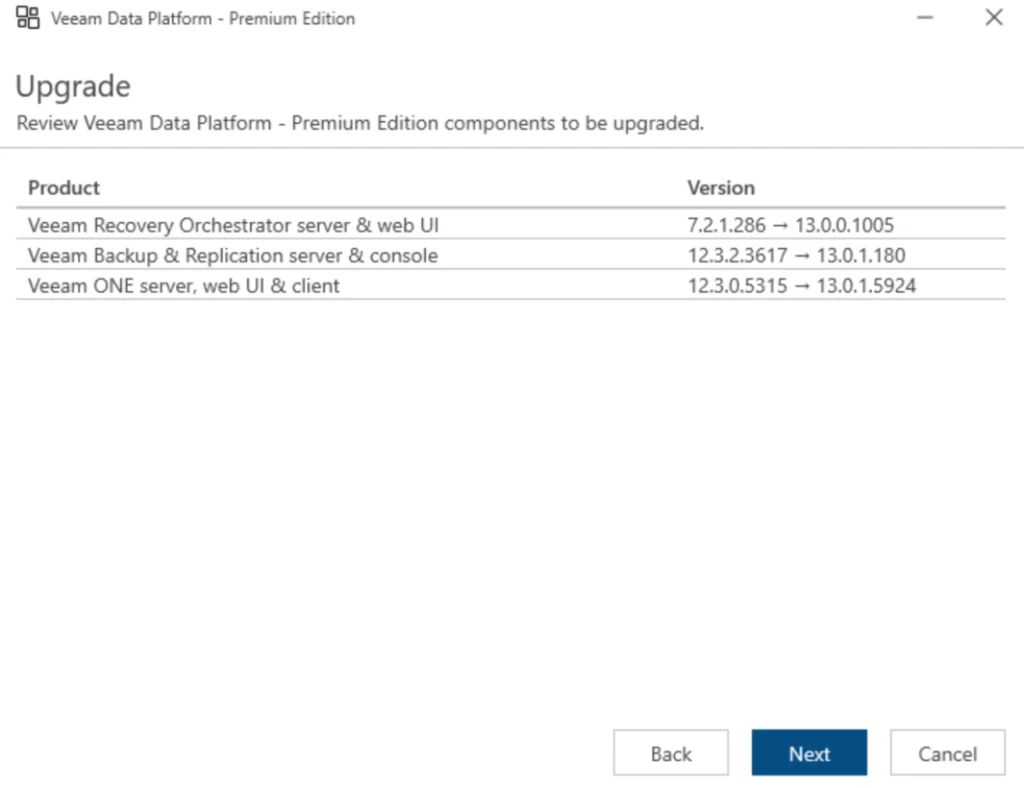Click the Veeam Data Platform title bar icon

(28, 18)
